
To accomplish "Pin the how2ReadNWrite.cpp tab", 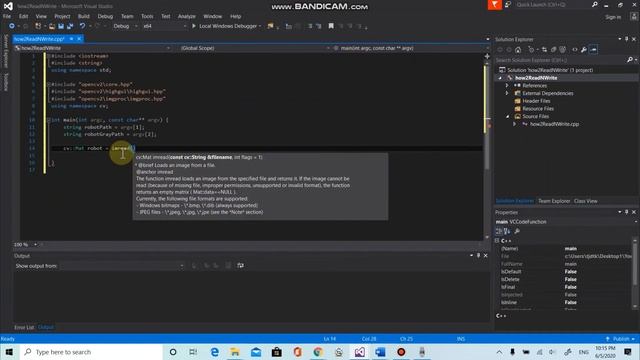I will pos(71,39).
